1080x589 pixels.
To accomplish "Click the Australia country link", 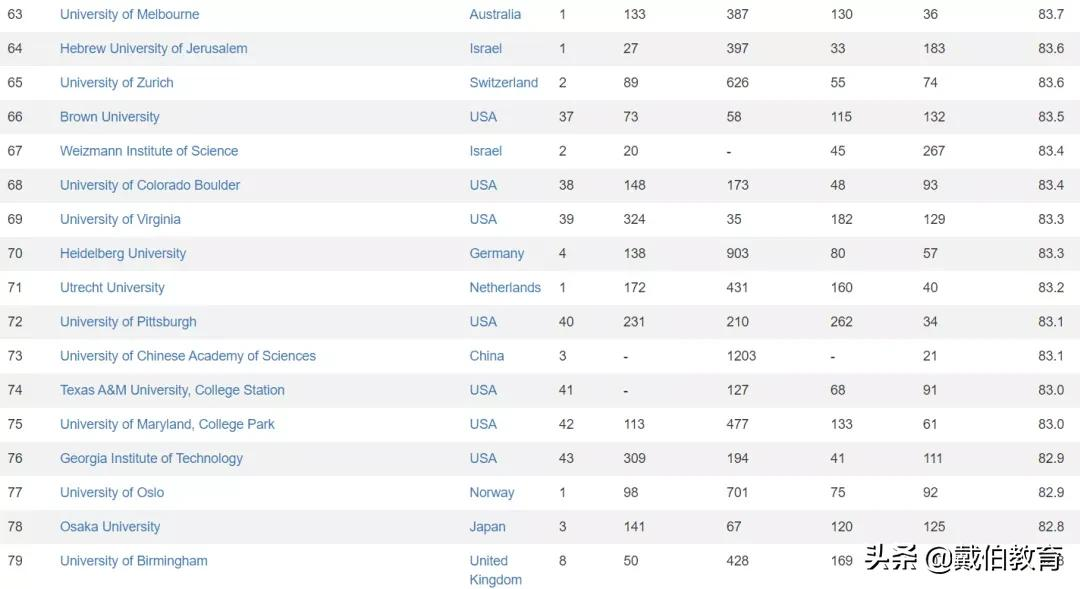I will pos(495,14).
